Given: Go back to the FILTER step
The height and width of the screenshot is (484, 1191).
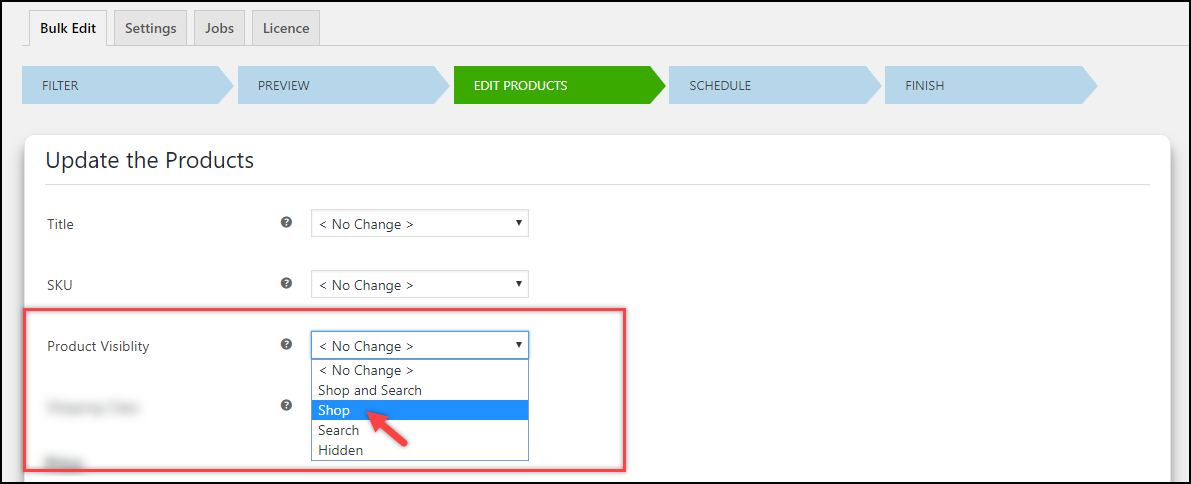Looking at the screenshot, I should point(120,86).
